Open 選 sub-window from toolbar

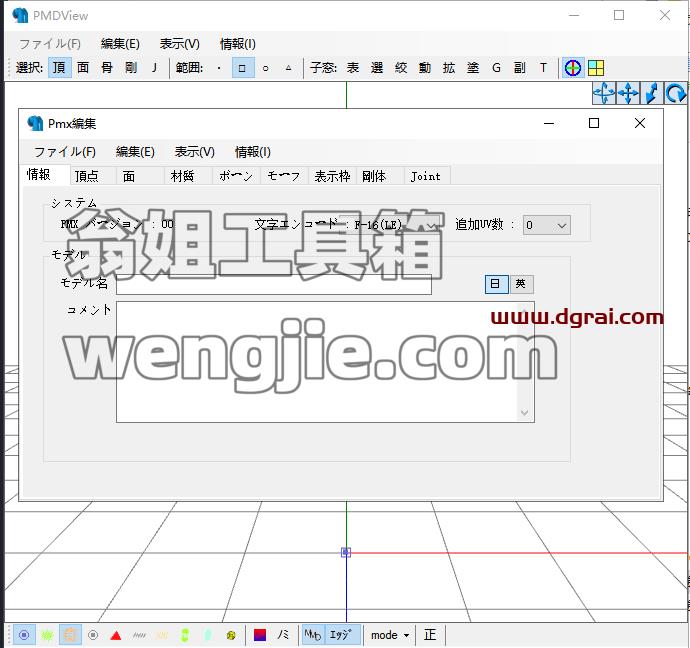377,68
